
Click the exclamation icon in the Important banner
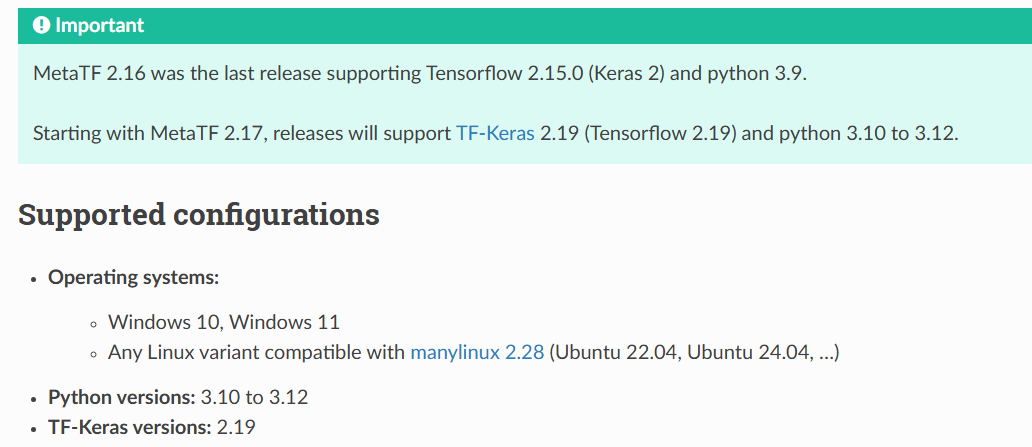point(41,25)
